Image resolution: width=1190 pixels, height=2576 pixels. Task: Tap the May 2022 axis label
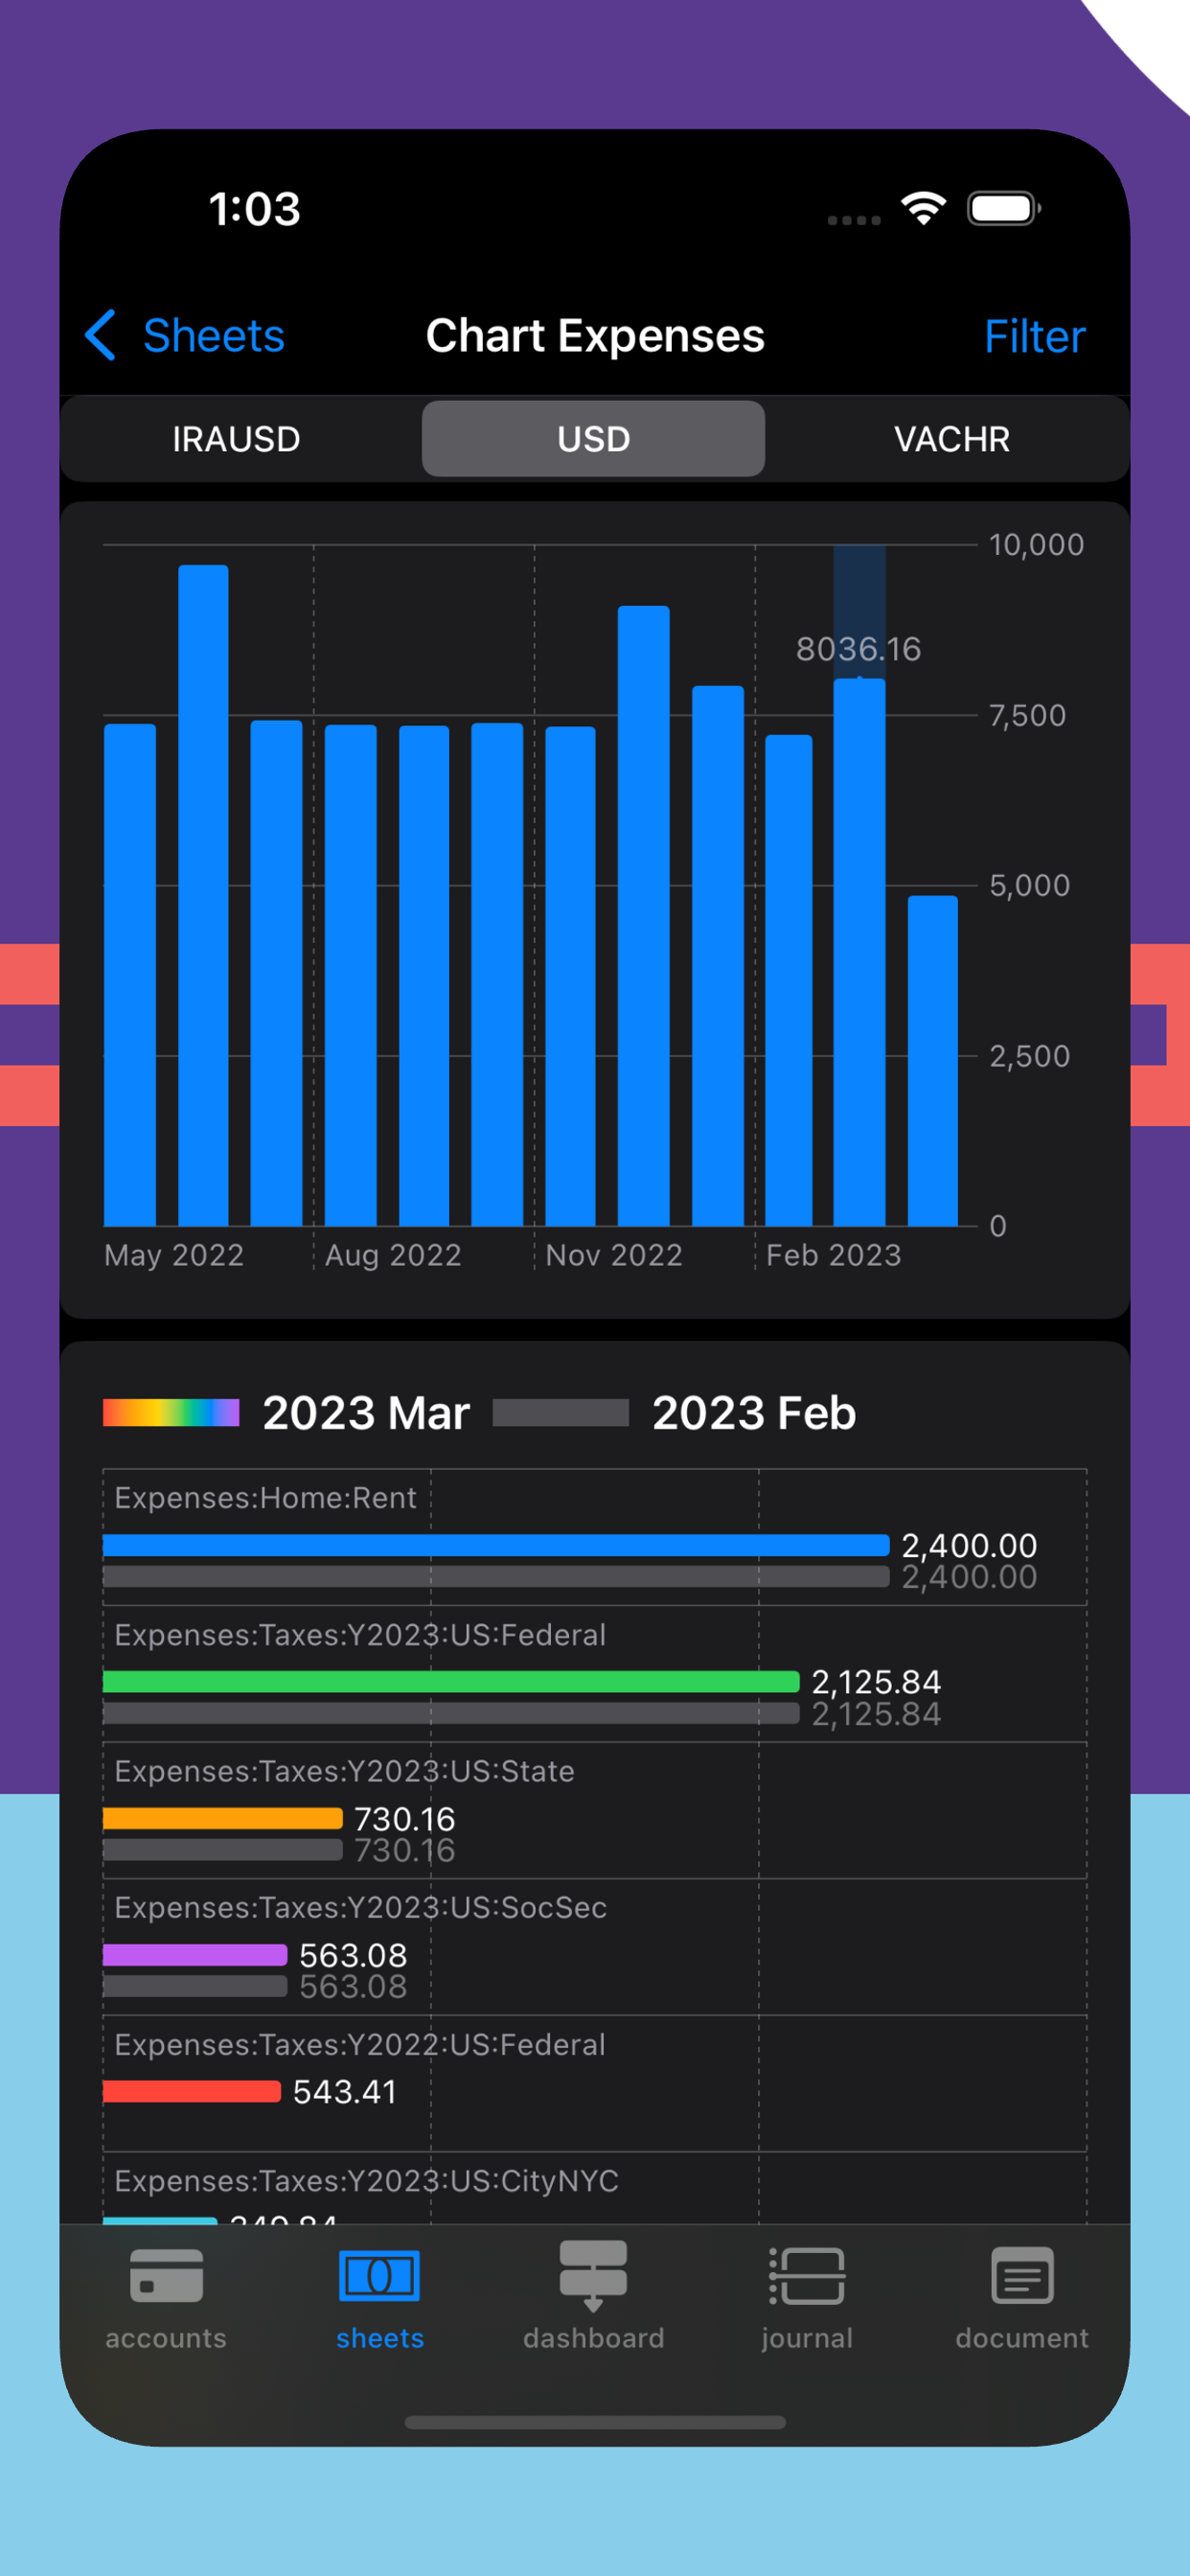coord(174,1255)
